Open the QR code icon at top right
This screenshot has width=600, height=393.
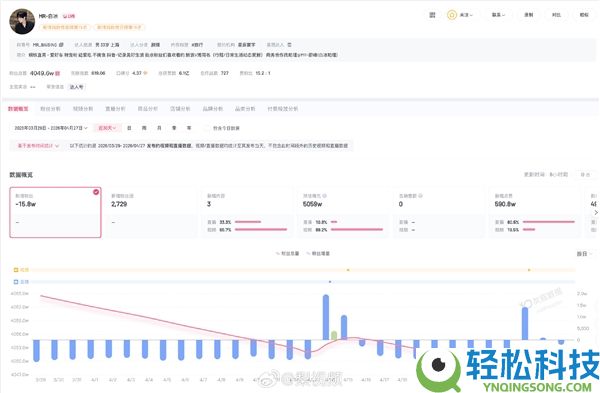click(x=432, y=15)
